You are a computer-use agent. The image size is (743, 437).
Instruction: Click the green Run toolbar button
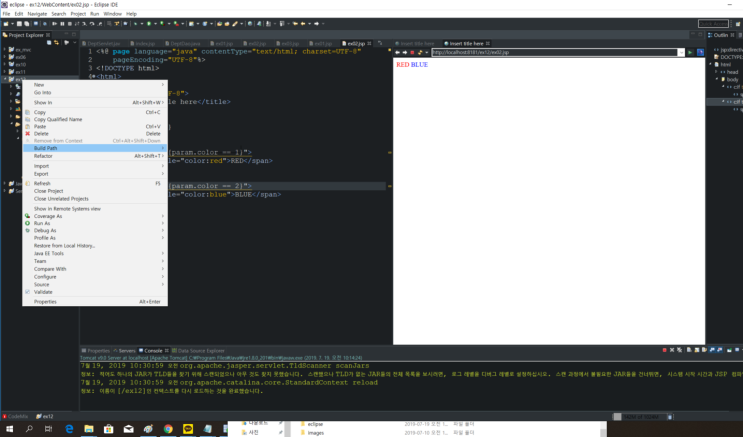click(x=149, y=24)
